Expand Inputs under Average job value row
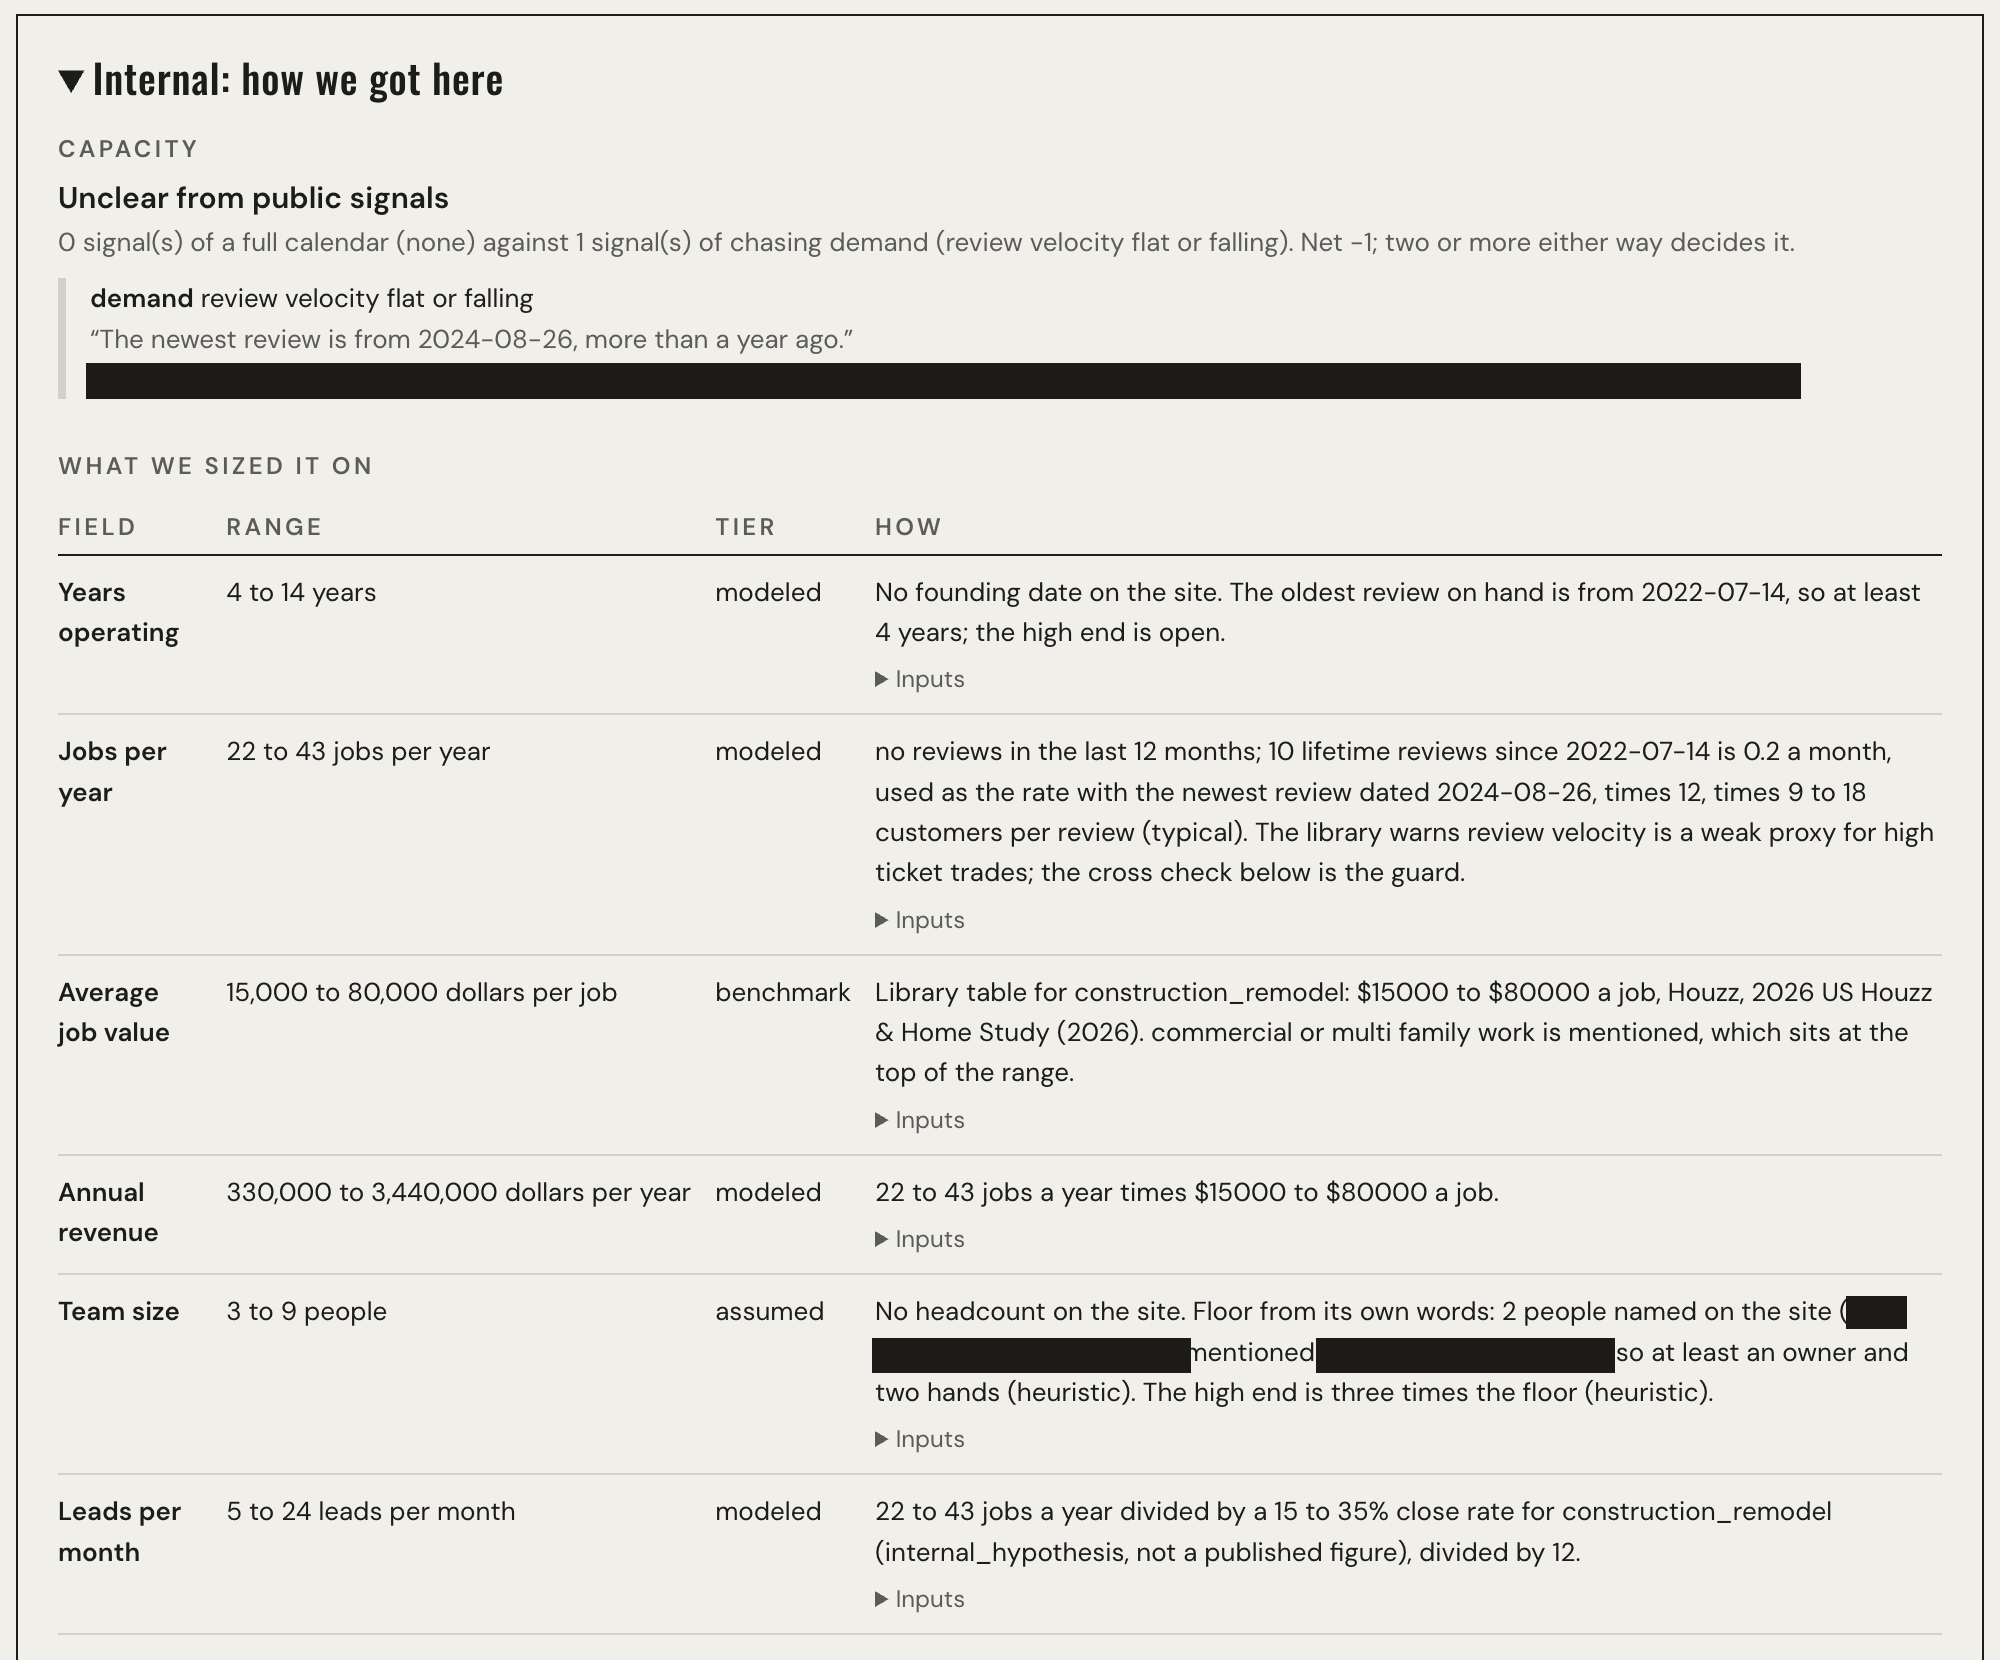This screenshot has height=1660, width=2000. [920, 1120]
